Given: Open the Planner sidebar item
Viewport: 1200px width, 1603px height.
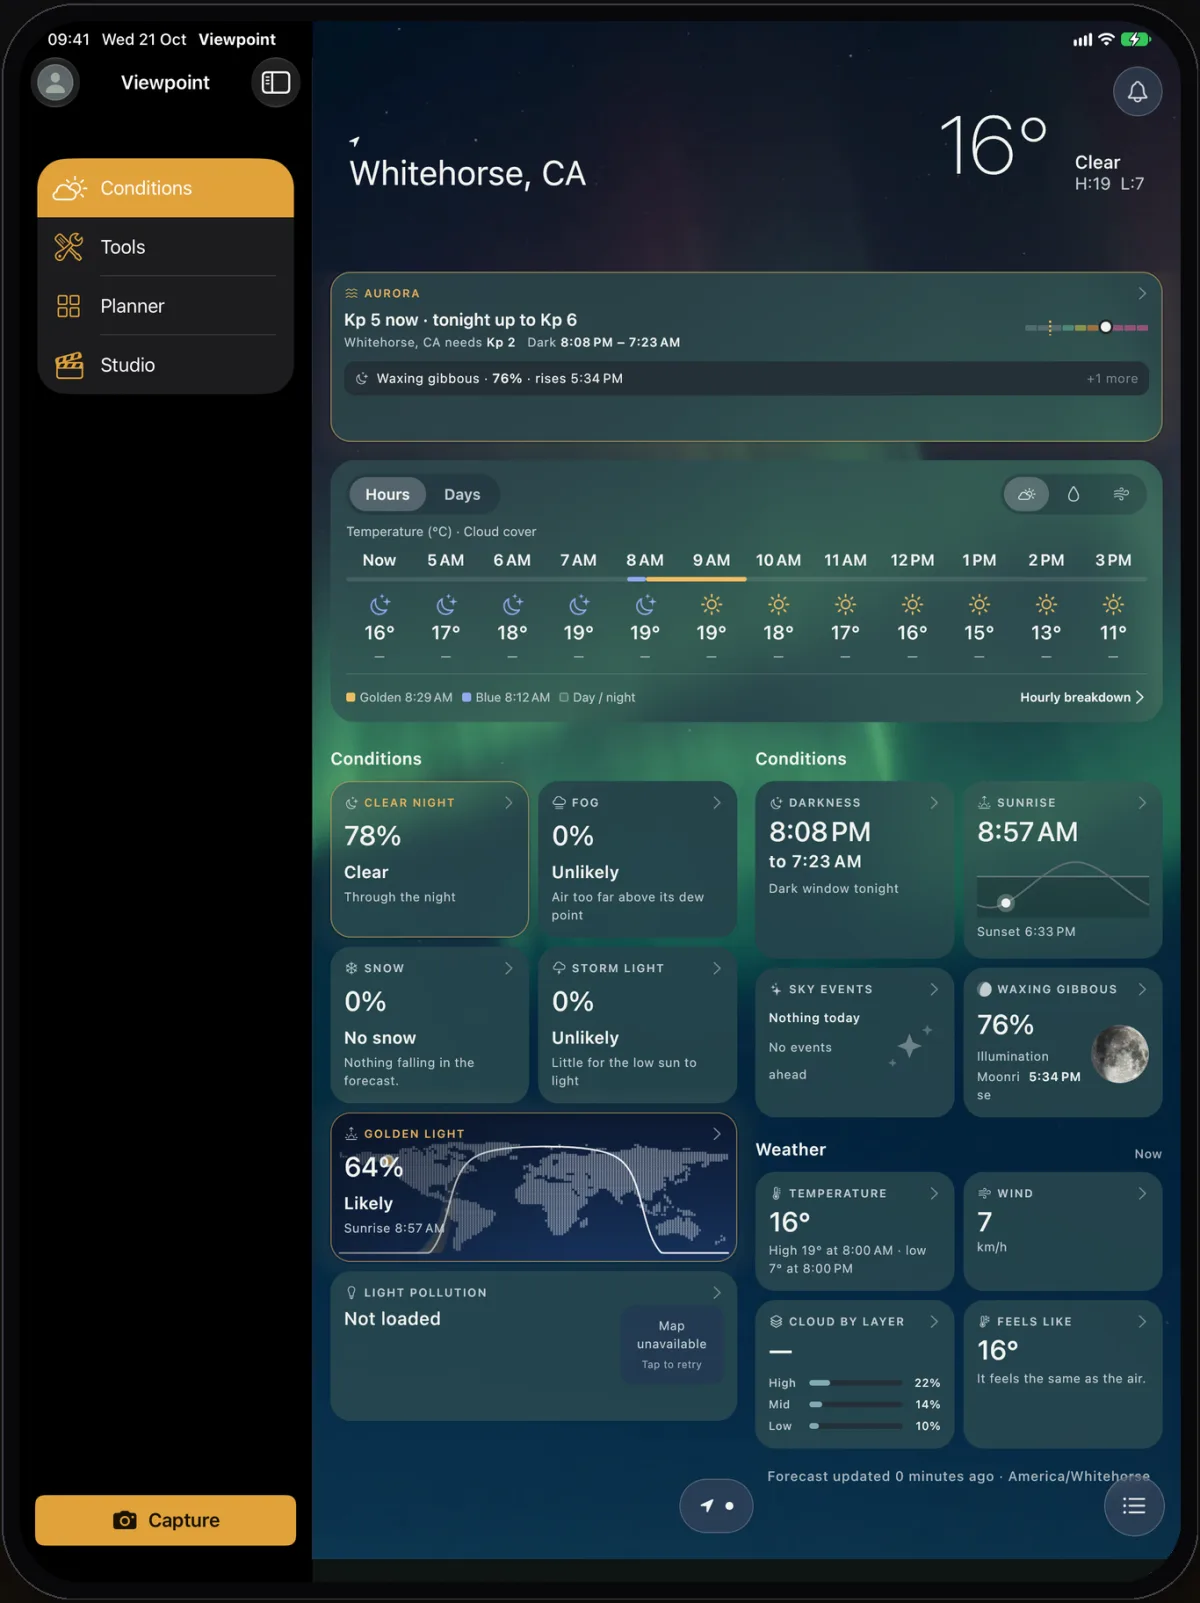Looking at the screenshot, I should coord(166,306).
